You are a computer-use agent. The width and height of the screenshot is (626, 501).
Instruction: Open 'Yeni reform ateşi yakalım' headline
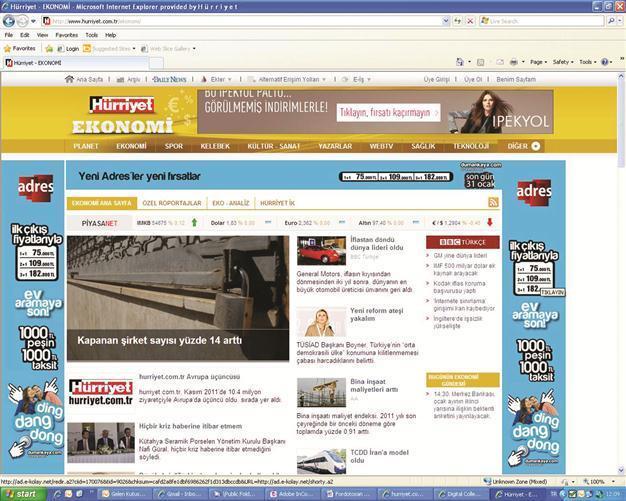pyautogui.click(x=376, y=315)
